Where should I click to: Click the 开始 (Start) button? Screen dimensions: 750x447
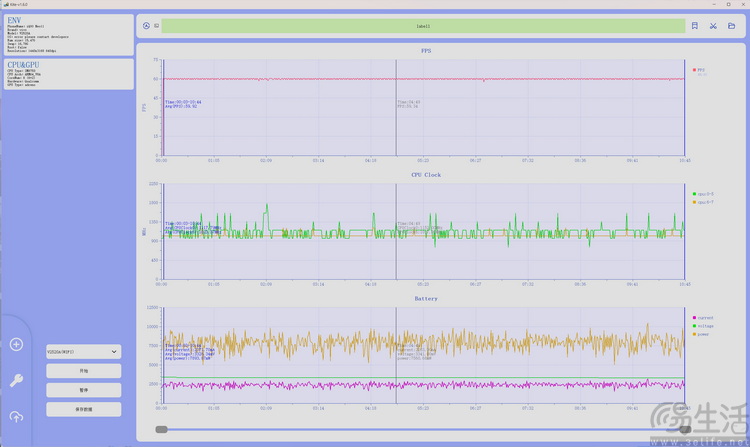pyautogui.click(x=83, y=371)
